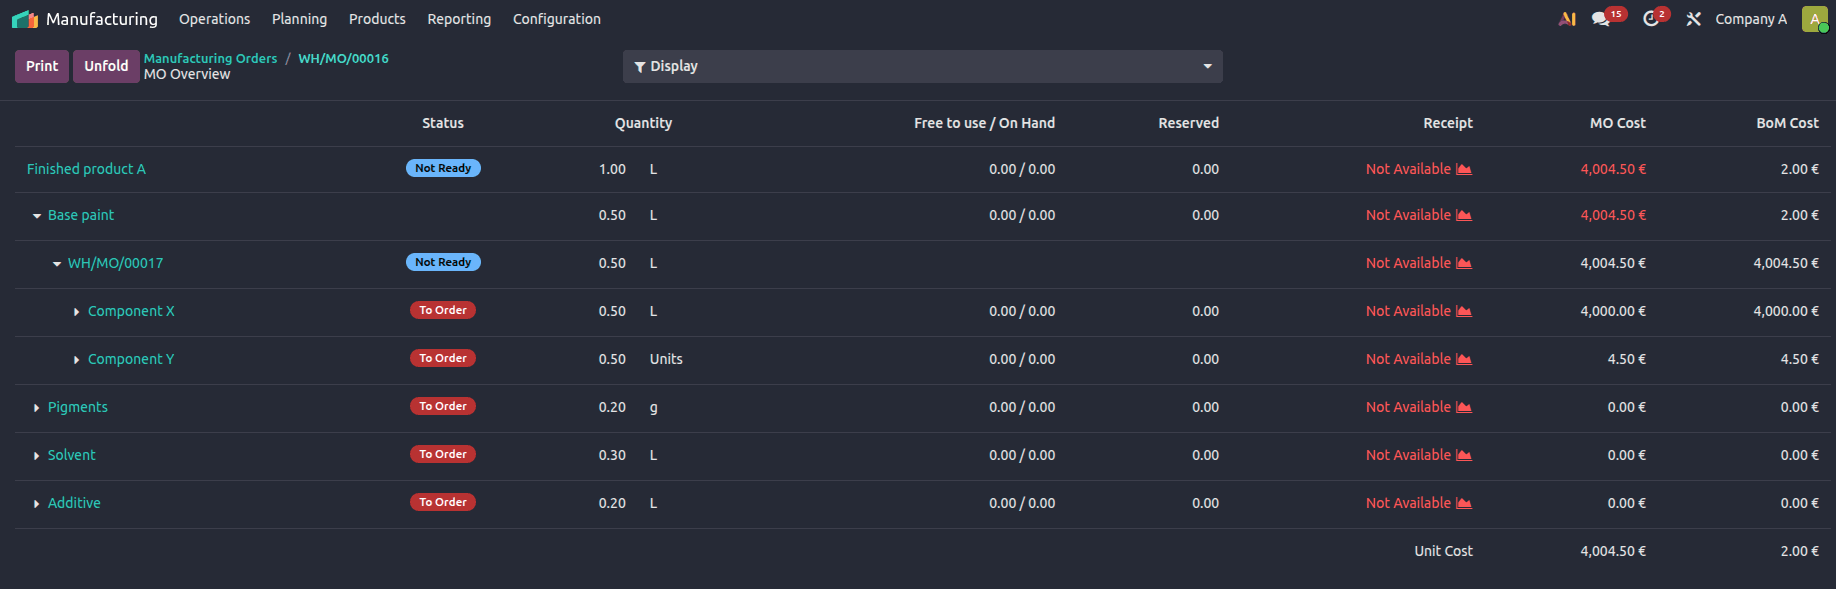Click forecast chart icon for Solvent
Screen dimensions: 1836x589
1464,455
